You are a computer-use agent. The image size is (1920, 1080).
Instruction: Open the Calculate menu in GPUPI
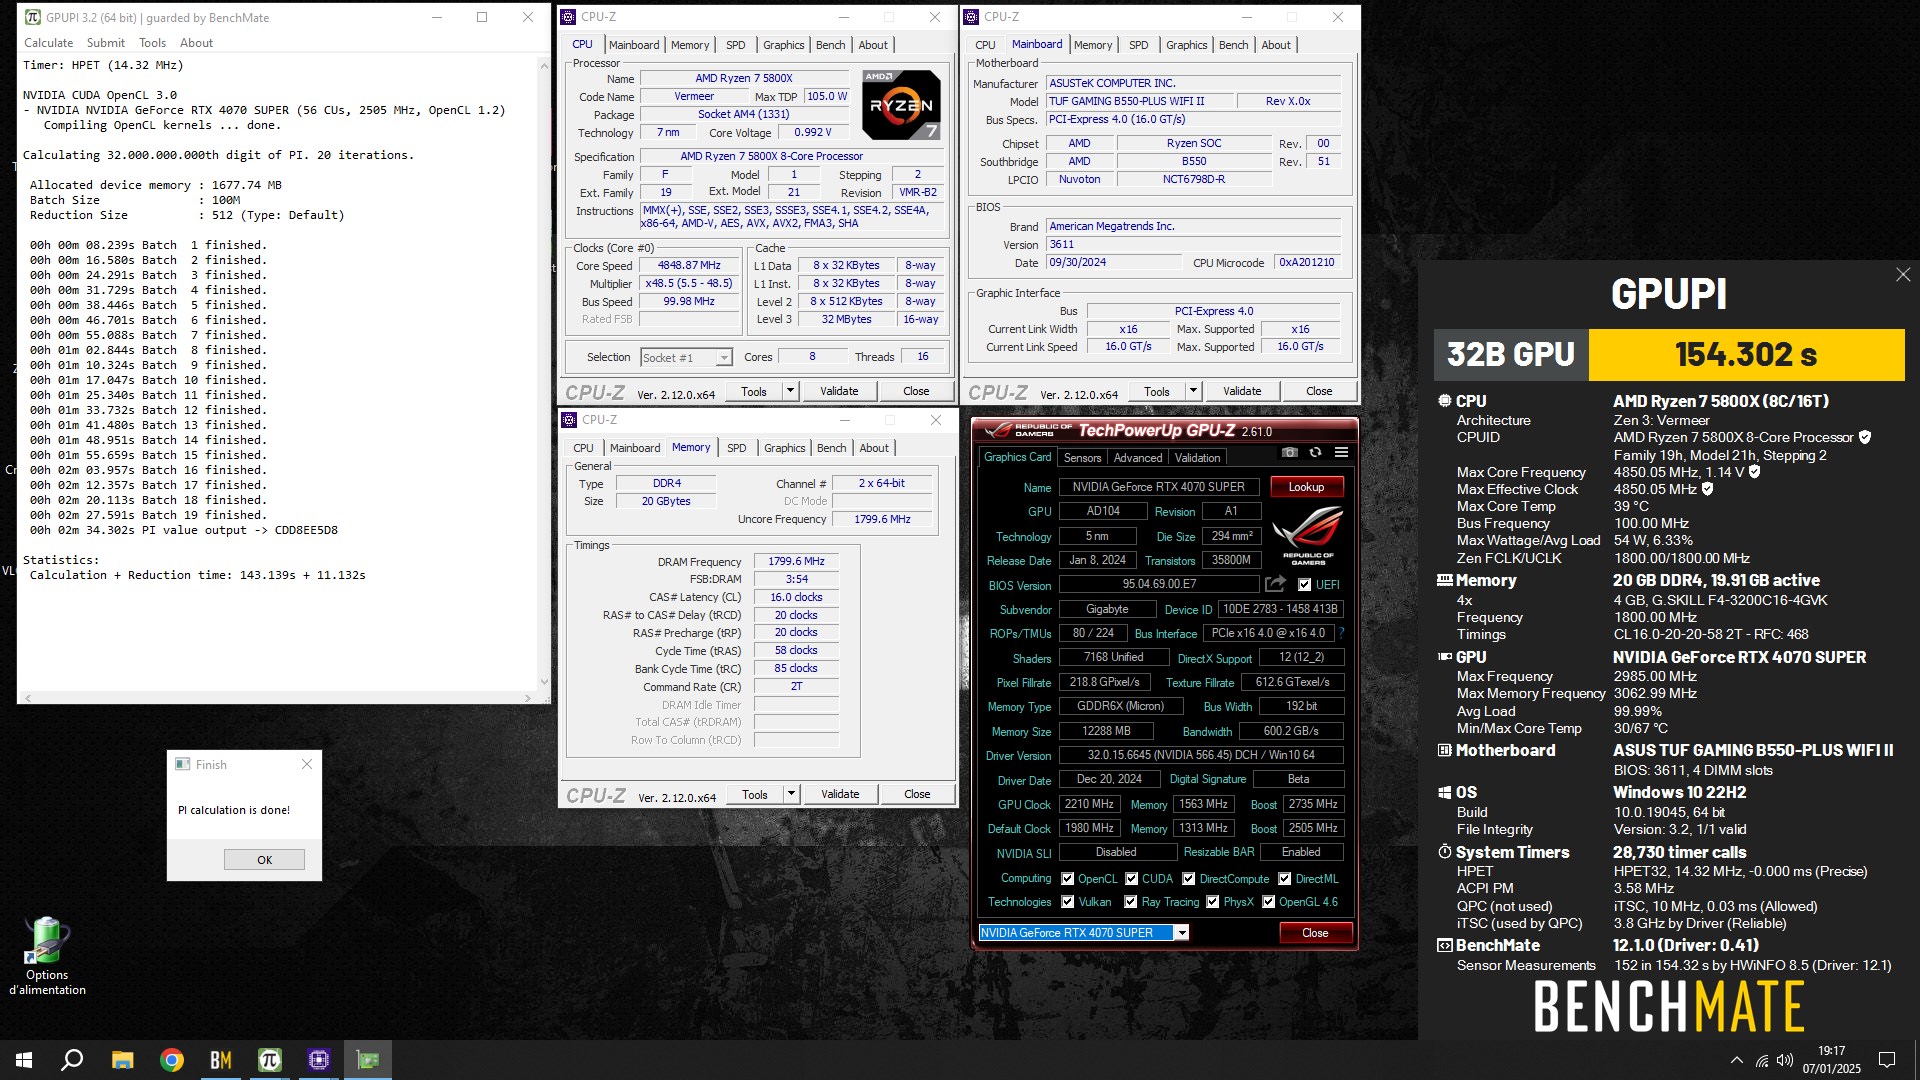[x=48, y=43]
